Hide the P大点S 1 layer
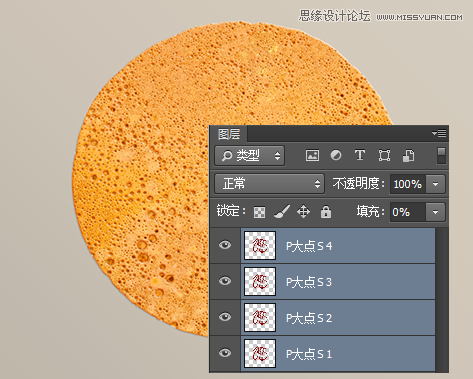This screenshot has height=379, width=473. tap(225, 353)
